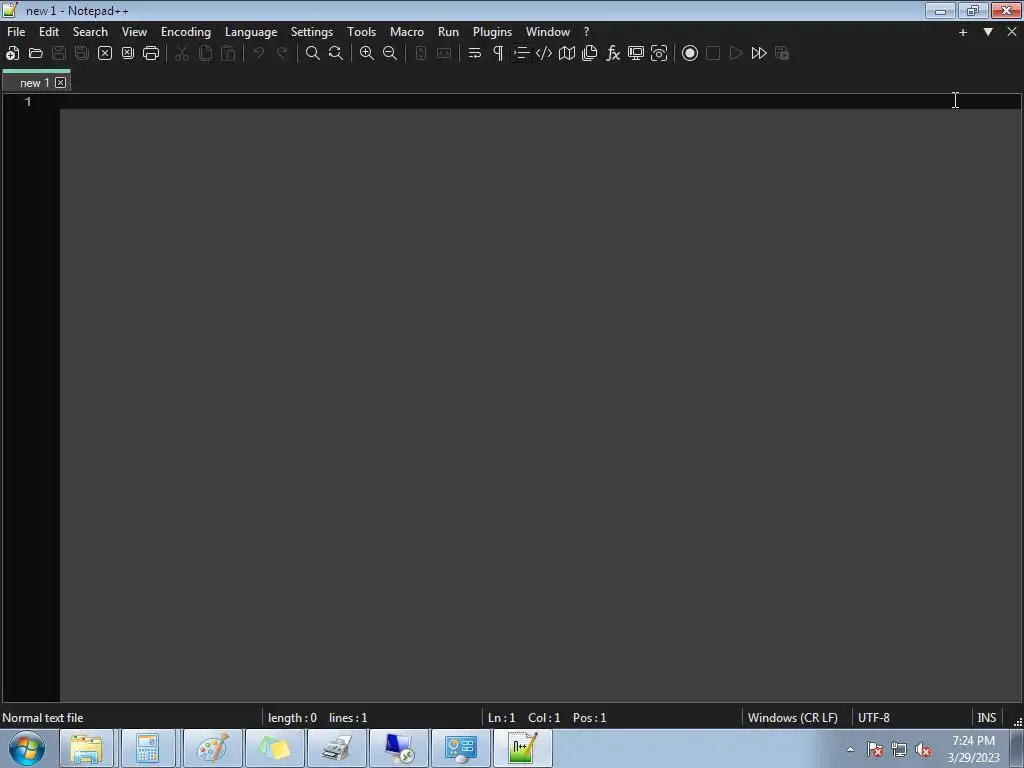This screenshot has width=1024, height=768.
Task: Toggle the INS insert mode indicator
Action: tap(987, 718)
